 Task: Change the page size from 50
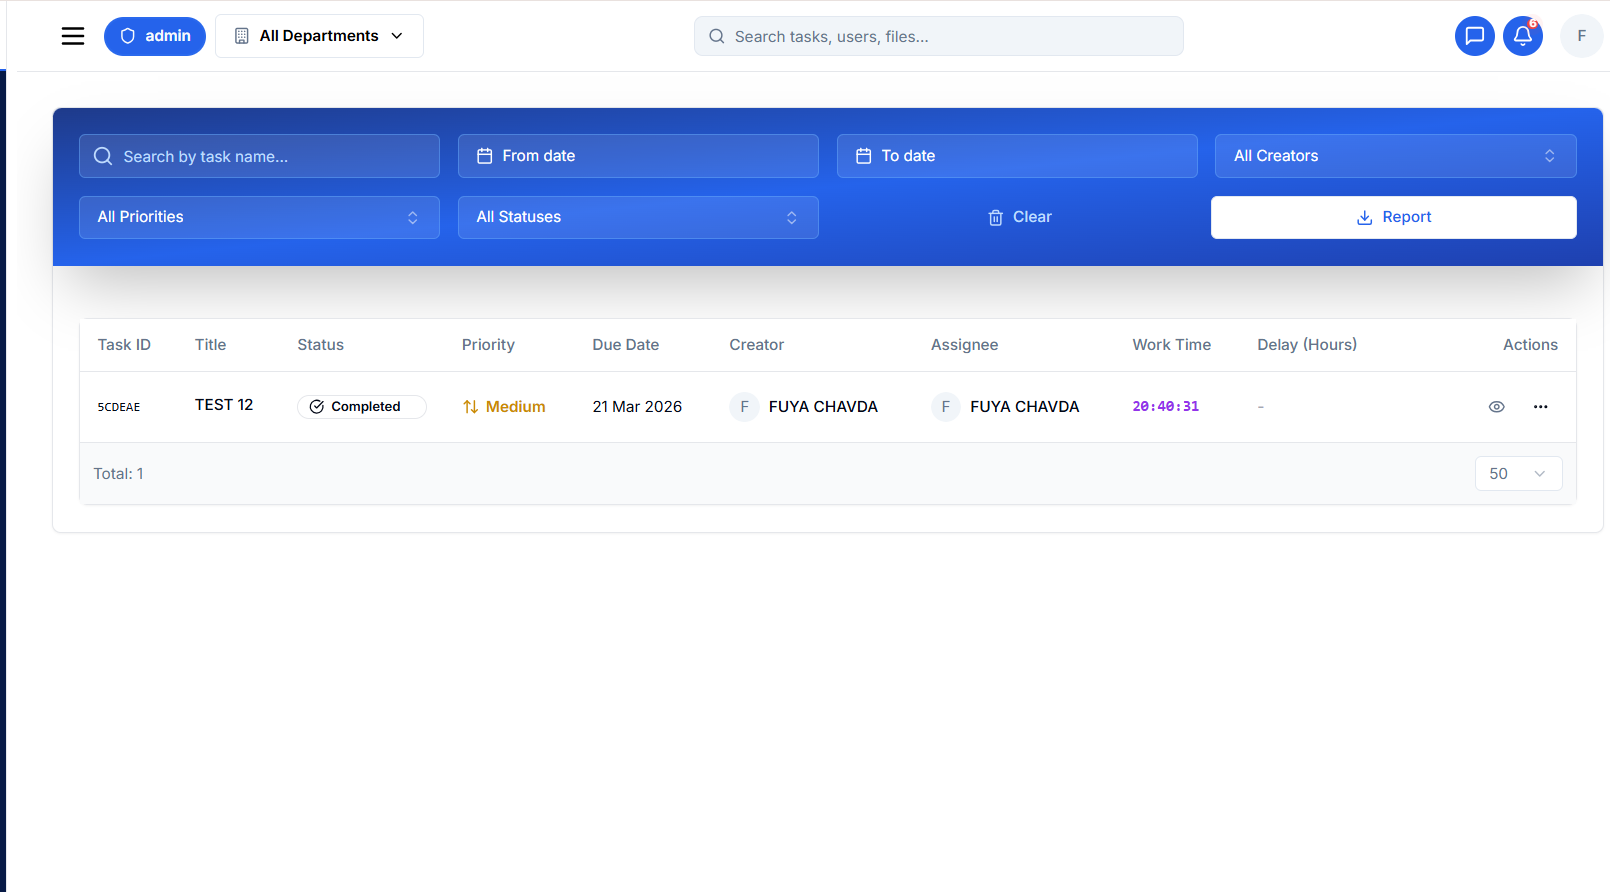pos(1517,474)
